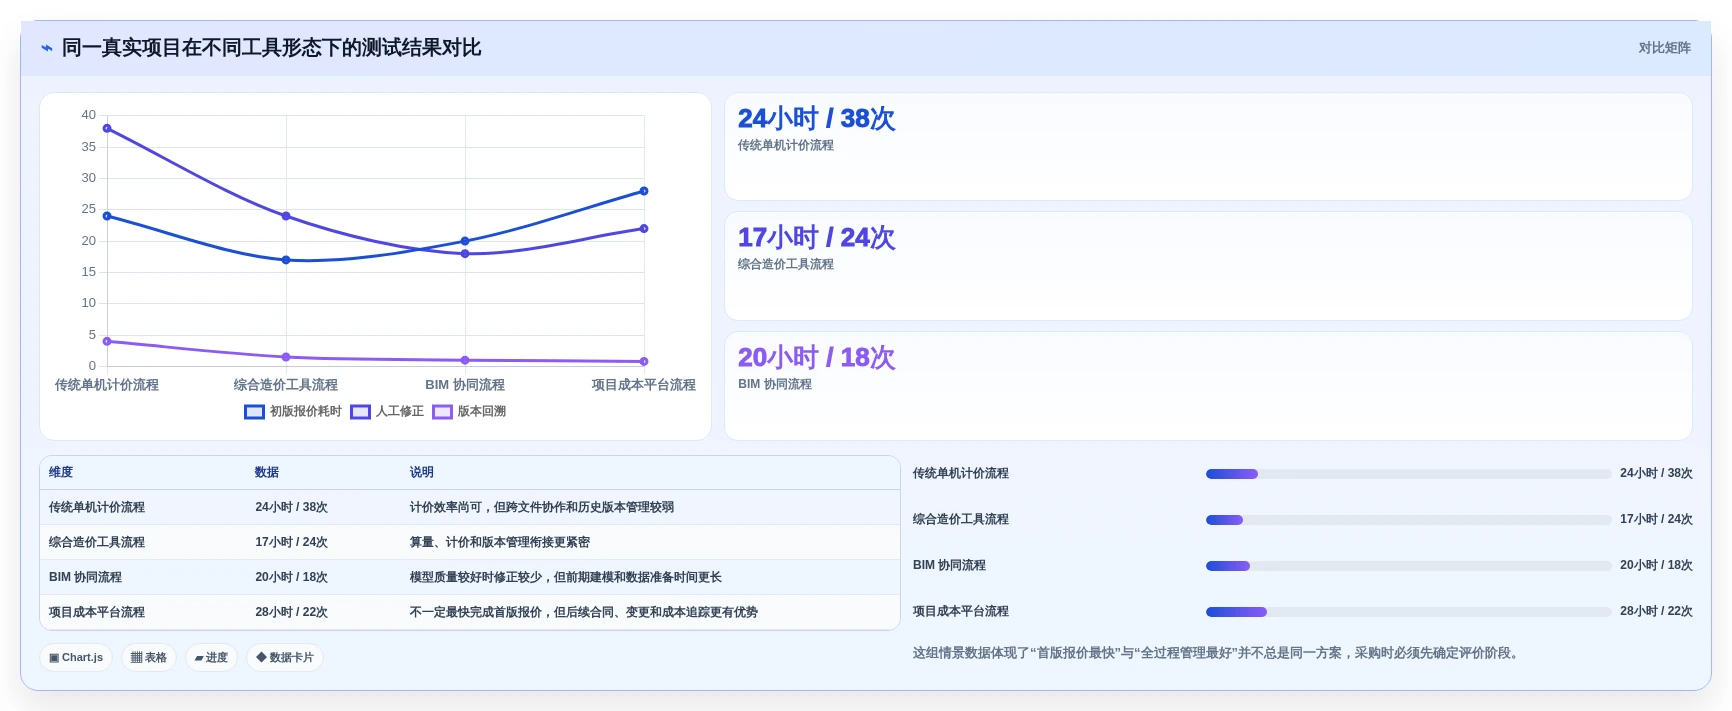The width and height of the screenshot is (1732, 711).
Task: Click the chart x-axis label 项目成本平台流程
Action: click(644, 385)
